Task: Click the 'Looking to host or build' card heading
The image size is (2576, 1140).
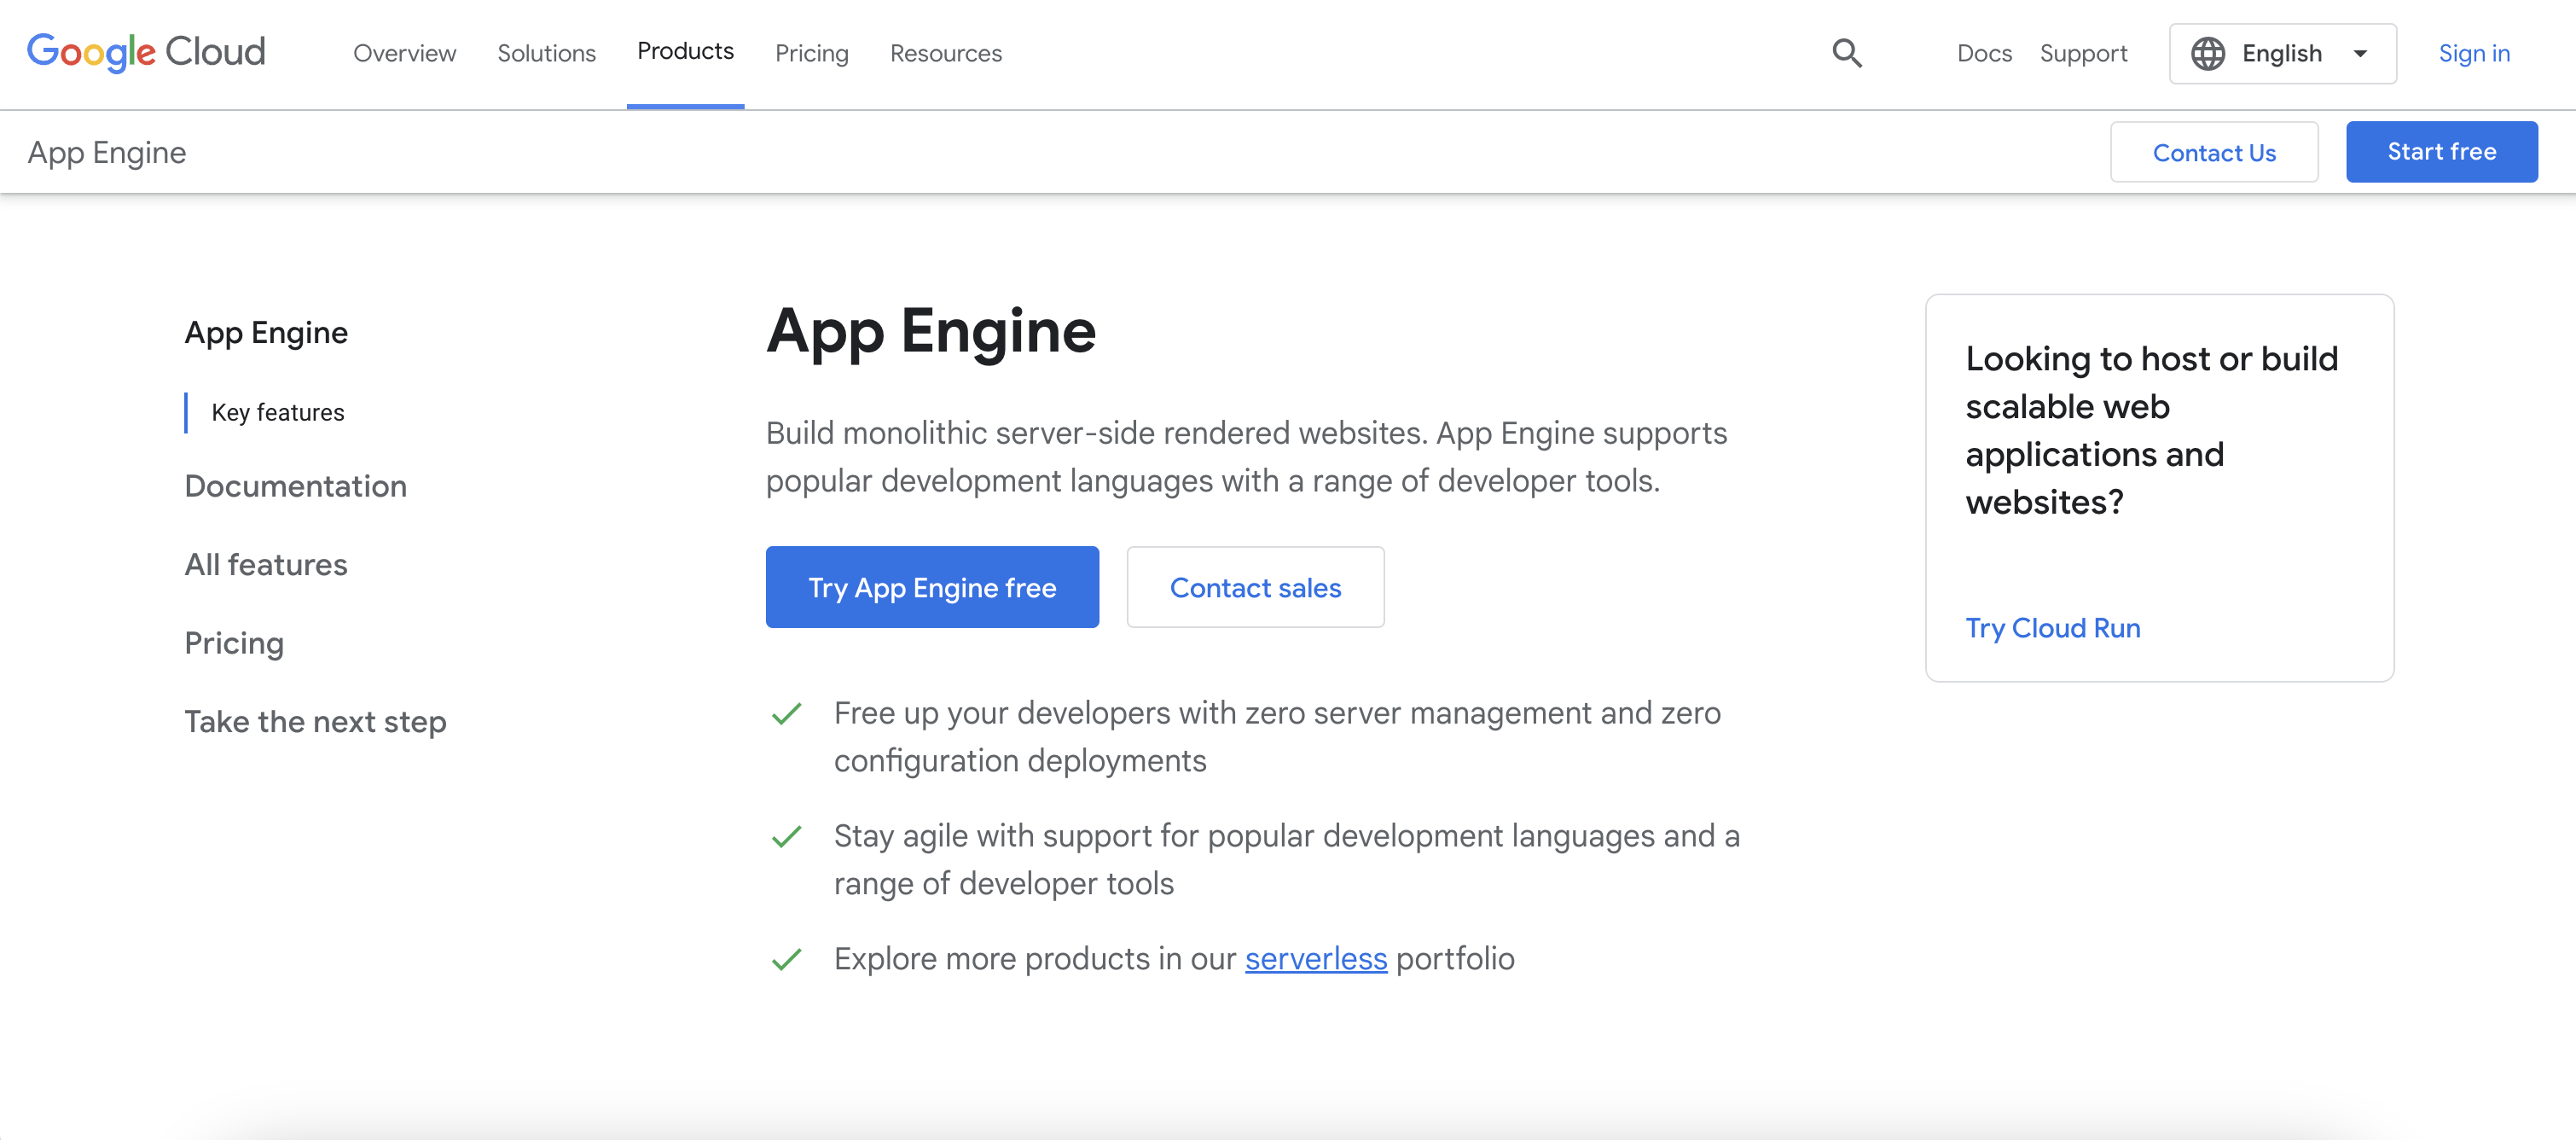Action: tap(2152, 430)
